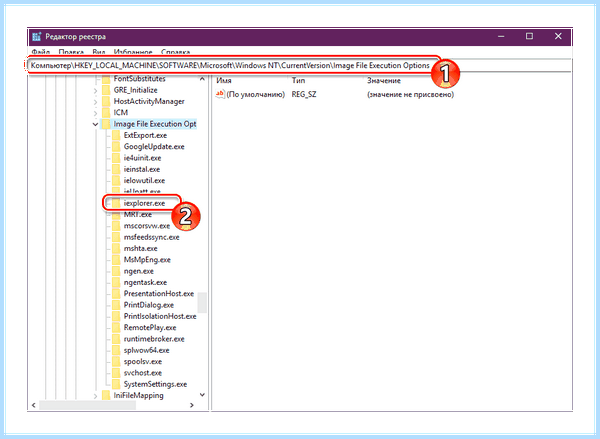This screenshot has height=439, width=600.
Task: Select the splwow64.exe key
Action: pos(146,350)
